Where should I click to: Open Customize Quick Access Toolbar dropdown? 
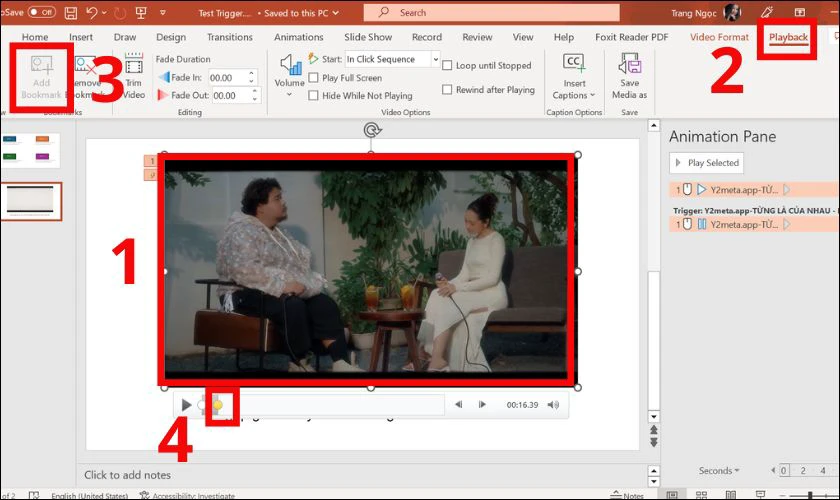point(162,12)
